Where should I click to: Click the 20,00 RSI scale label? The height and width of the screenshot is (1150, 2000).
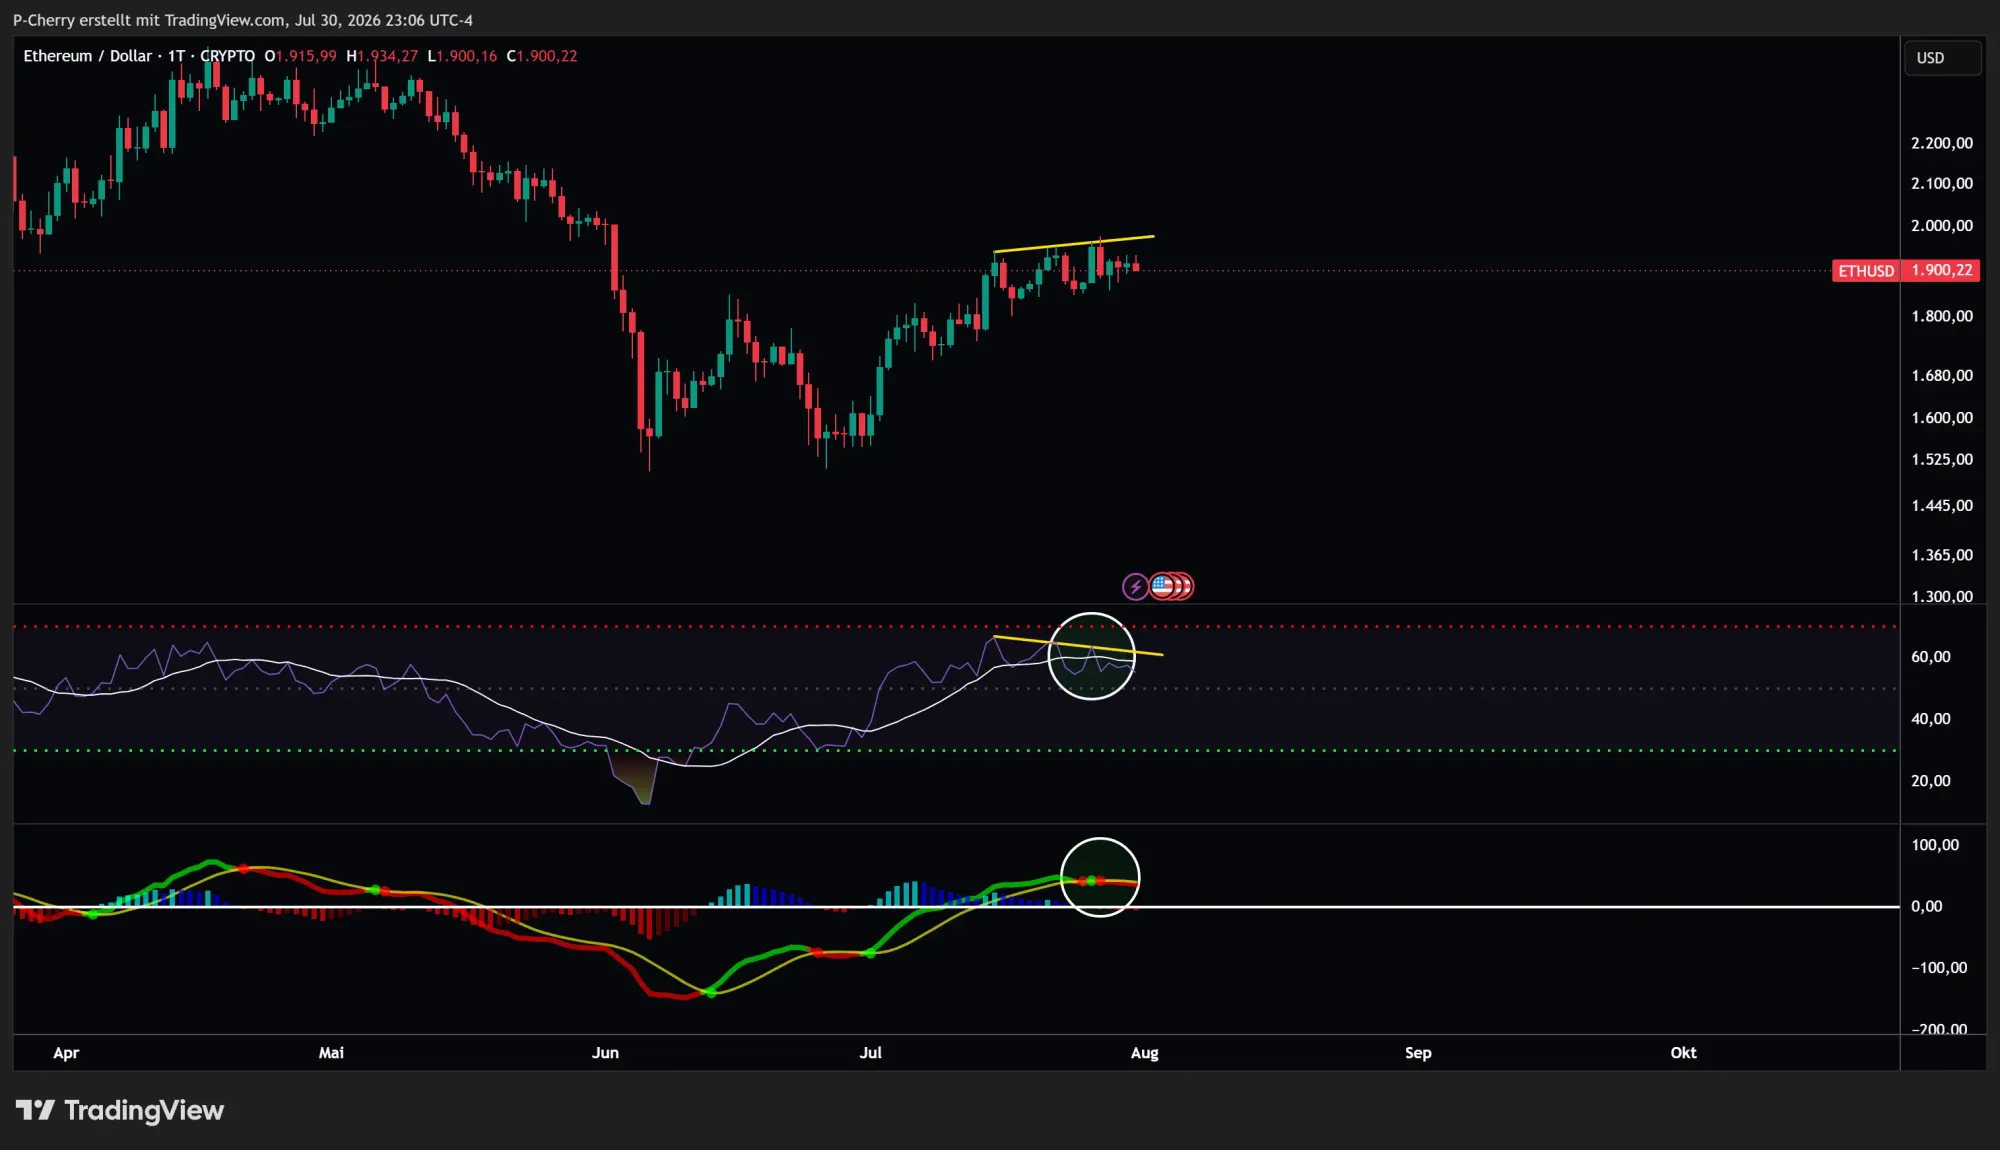pos(1931,781)
